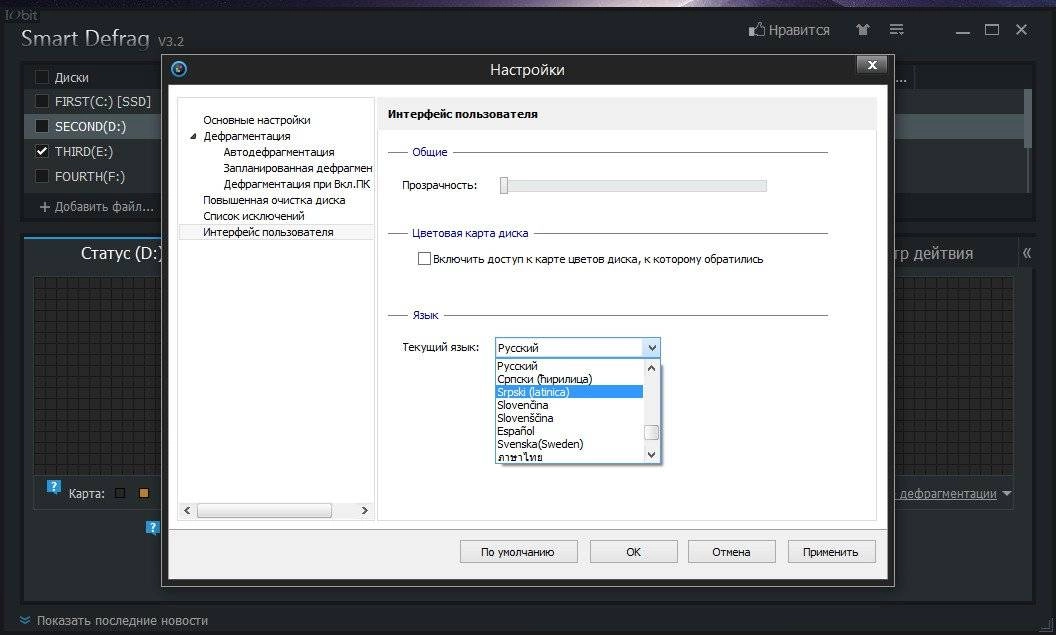The width and height of the screenshot is (1056, 635).
Task: Open the skin (shirt) icon menu
Action: tap(863, 30)
